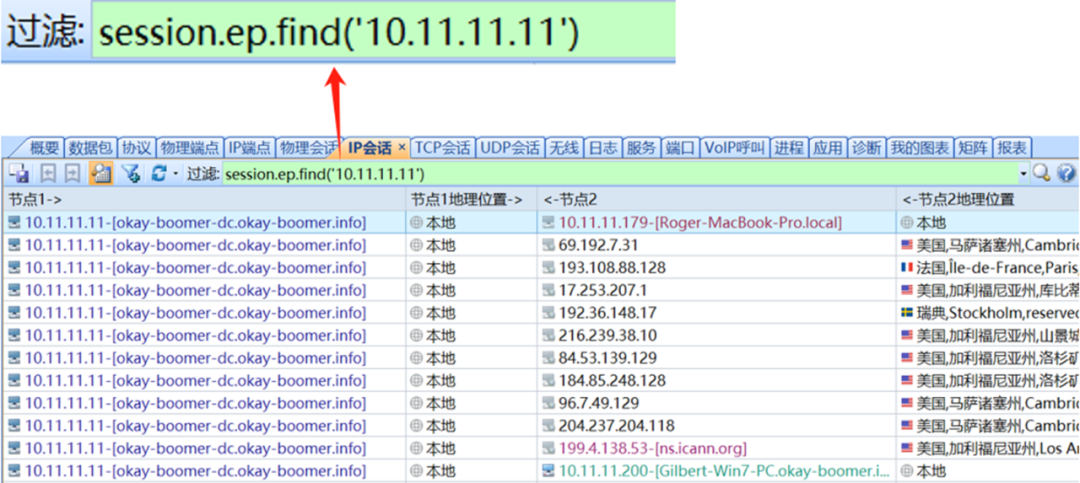Select the 服务 tab

coord(642,147)
